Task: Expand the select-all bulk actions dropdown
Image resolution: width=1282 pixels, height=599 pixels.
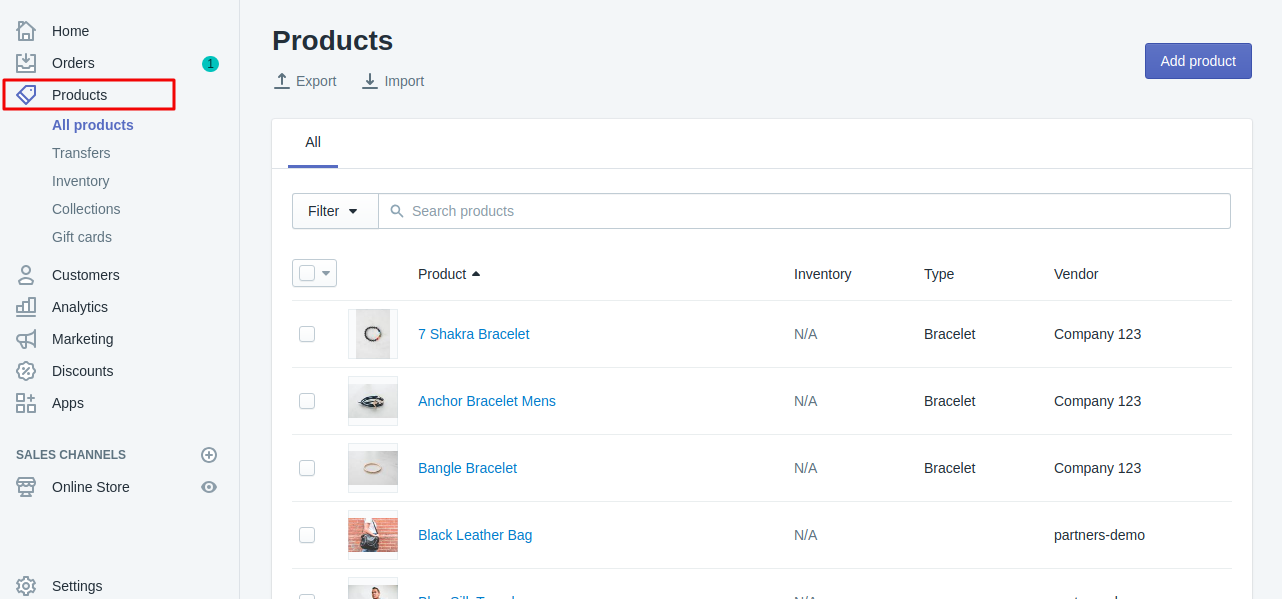Action: coord(326,273)
